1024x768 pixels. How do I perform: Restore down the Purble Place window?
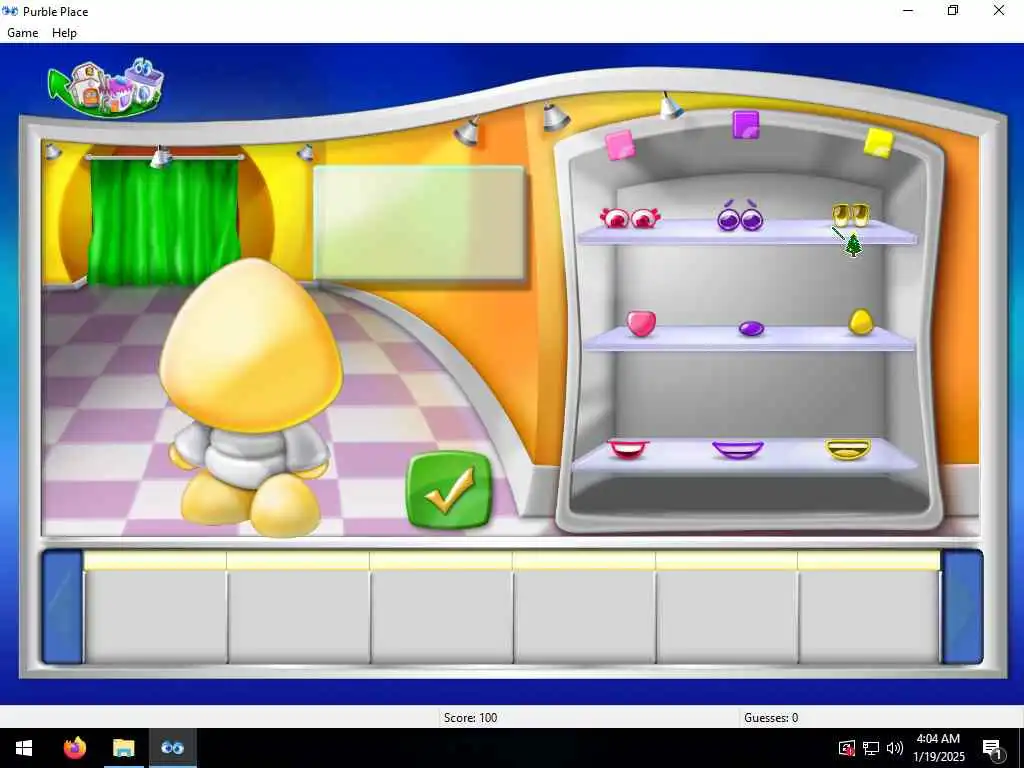coord(953,10)
